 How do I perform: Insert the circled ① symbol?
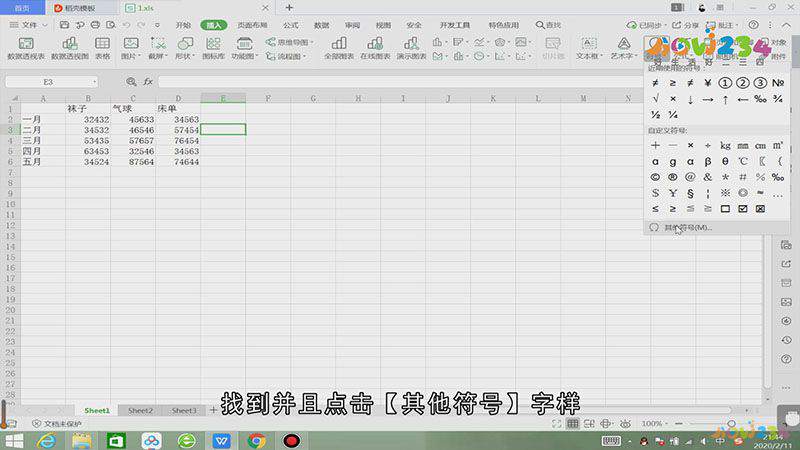(725, 83)
